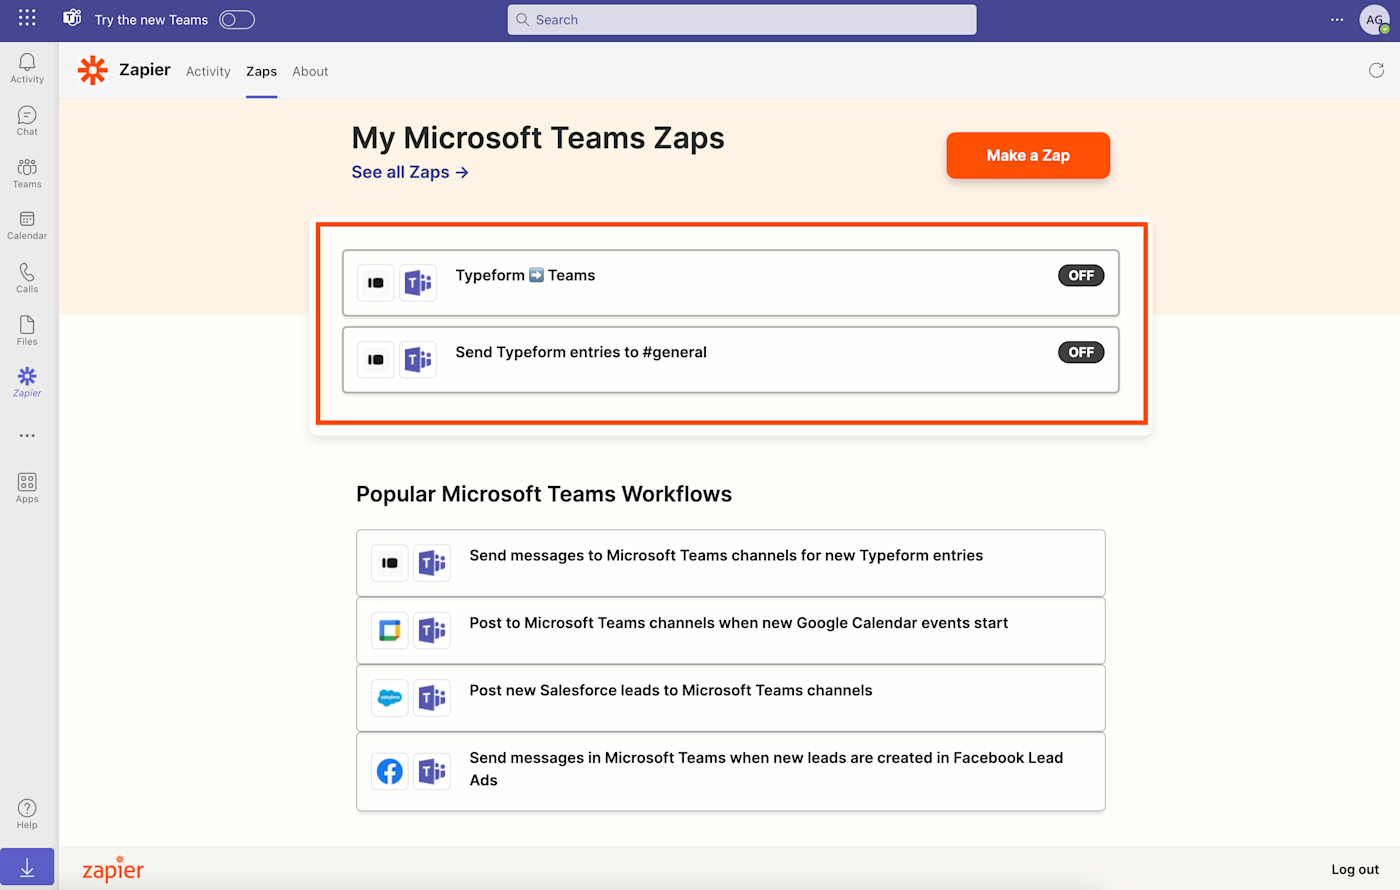Click Typeform icon on Typeform ➡️ Teams row

pyautogui.click(x=376, y=283)
